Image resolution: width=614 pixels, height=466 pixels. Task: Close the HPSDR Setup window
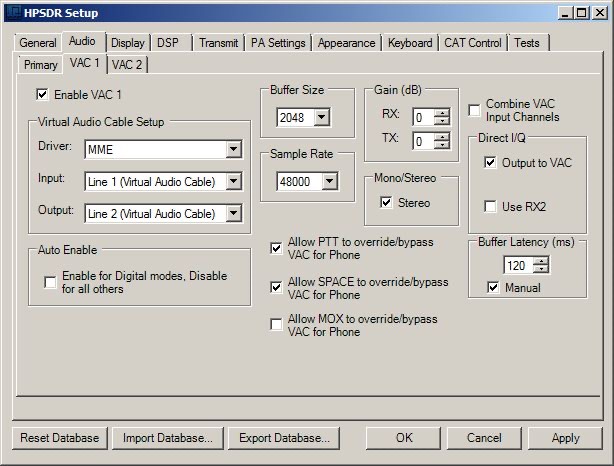[x=600, y=13]
